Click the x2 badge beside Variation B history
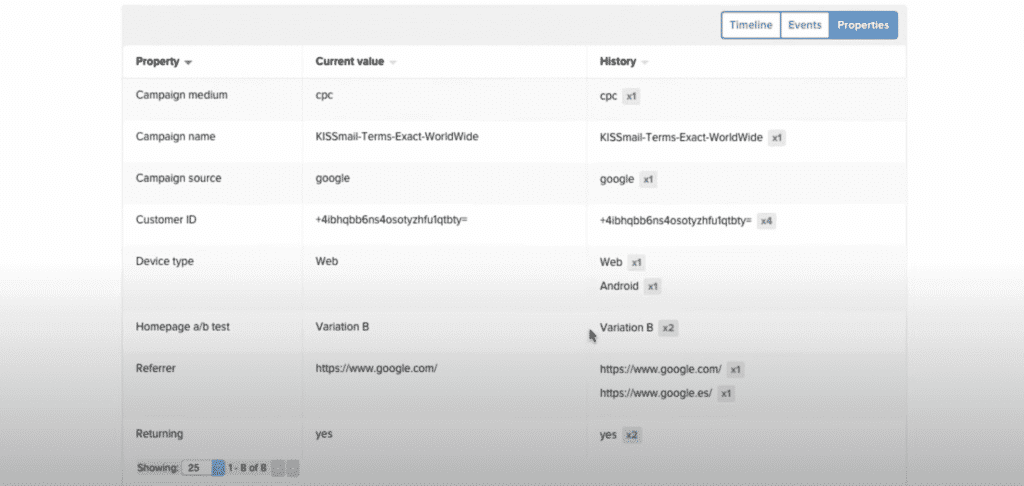The width and height of the screenshot is (1024, 486). coord(670,327)
